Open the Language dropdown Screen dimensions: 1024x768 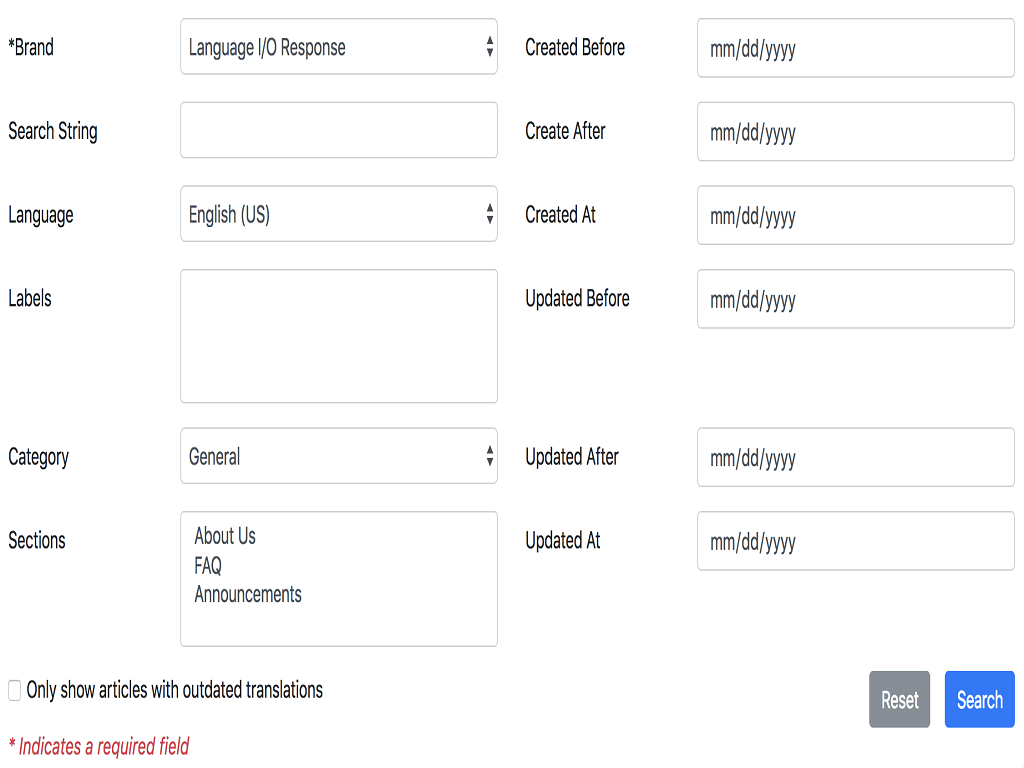coord(339,215)
